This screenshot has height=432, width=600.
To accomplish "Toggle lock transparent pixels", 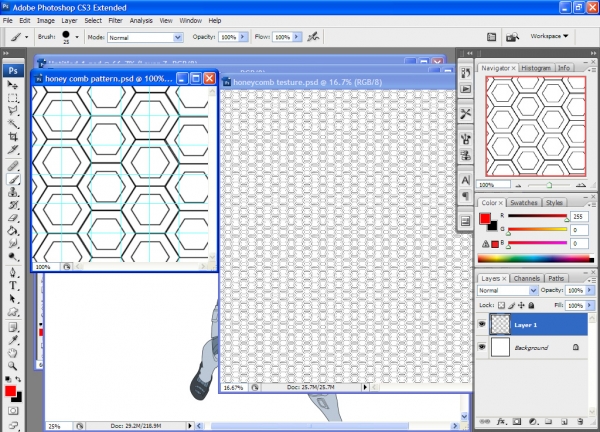I will (501, 305).
